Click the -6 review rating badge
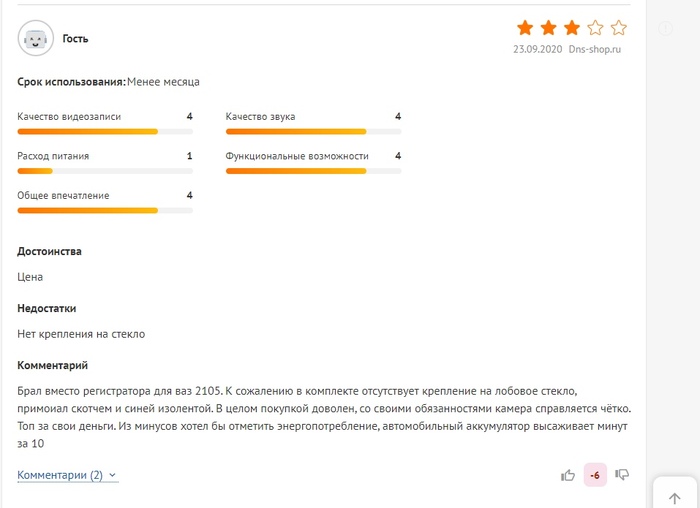This screenshot has height=508, width=700. (595, 475)
